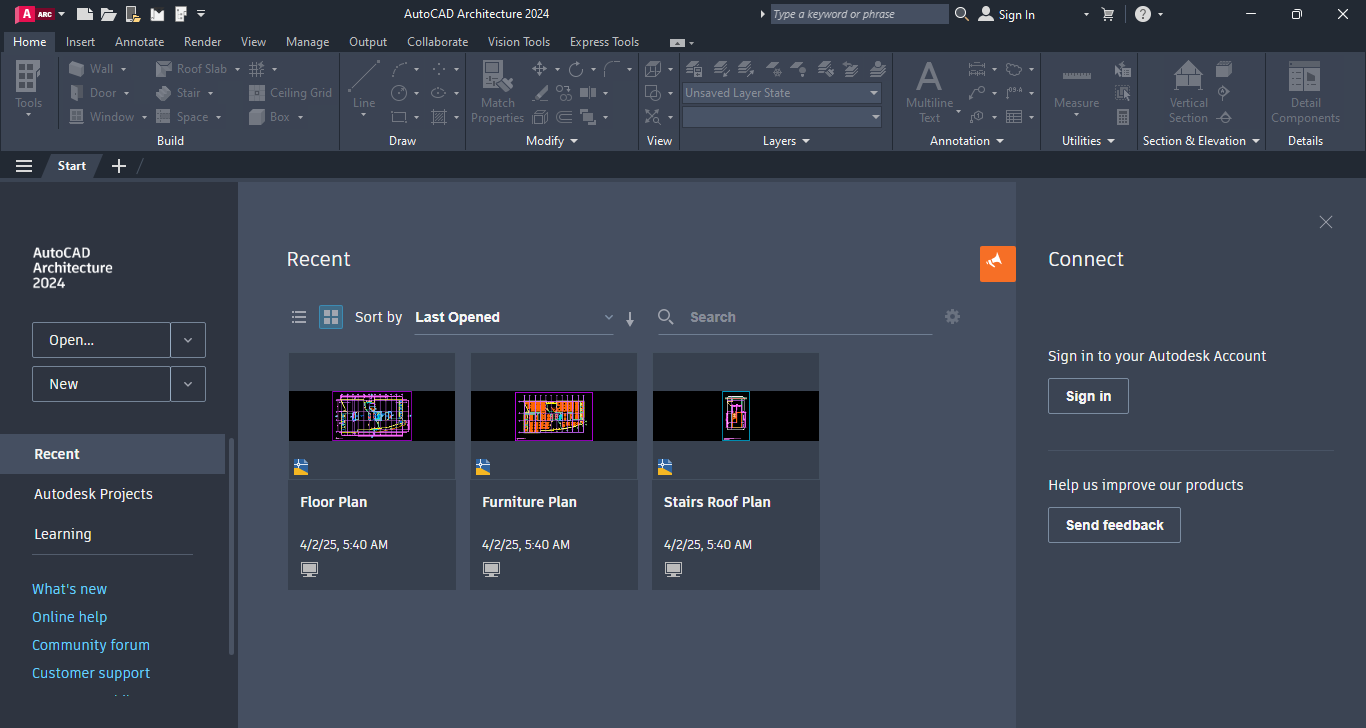Select Autodesk Projects in the sidebar

point(93,494)
